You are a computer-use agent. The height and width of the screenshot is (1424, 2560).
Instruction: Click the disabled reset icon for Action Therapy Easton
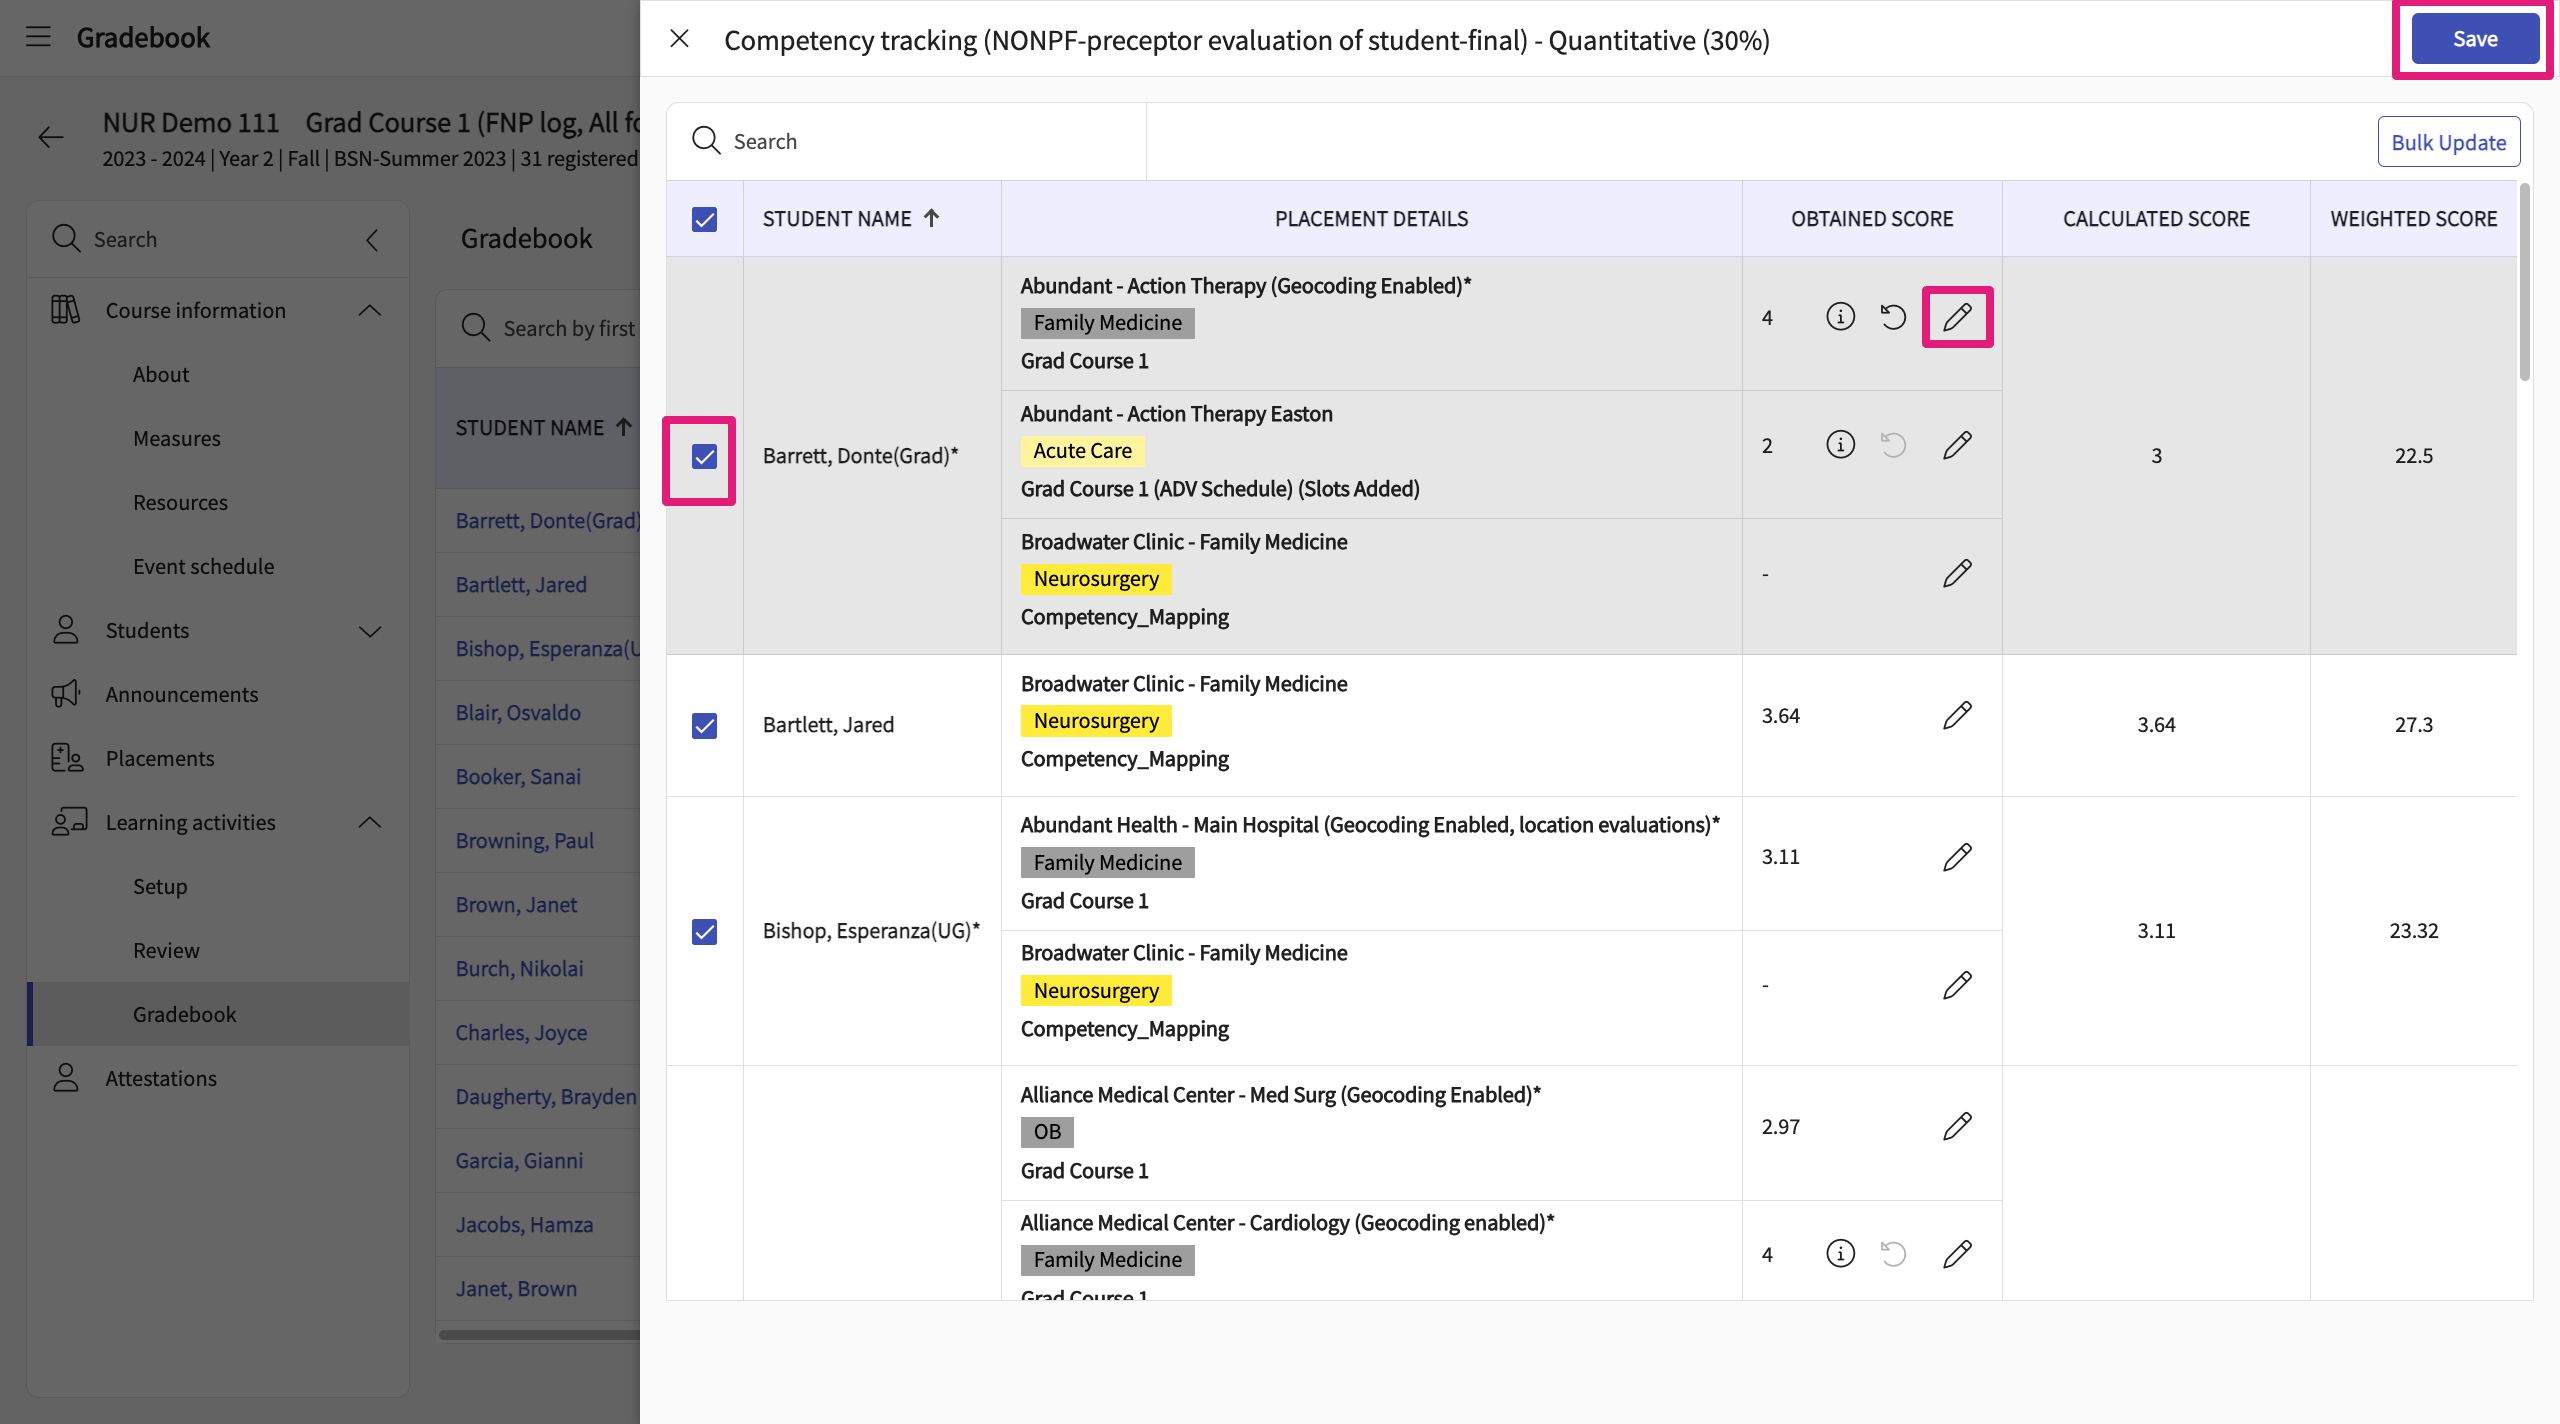point(1893,445)
